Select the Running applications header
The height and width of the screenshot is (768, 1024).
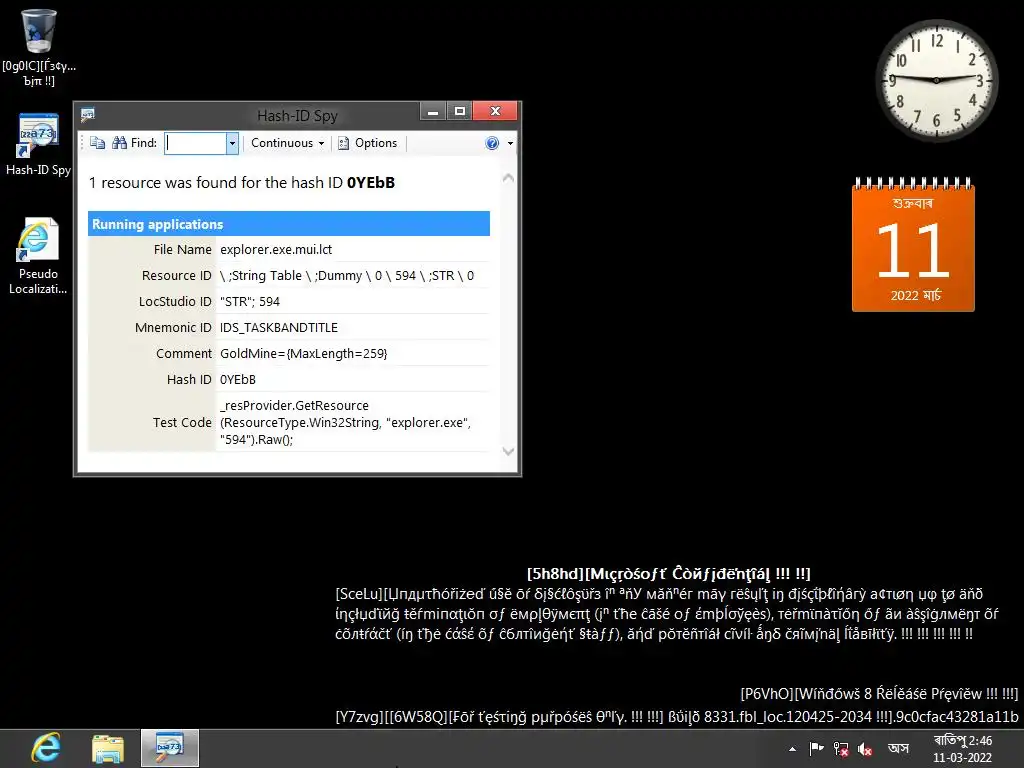(x=289, y=224)
